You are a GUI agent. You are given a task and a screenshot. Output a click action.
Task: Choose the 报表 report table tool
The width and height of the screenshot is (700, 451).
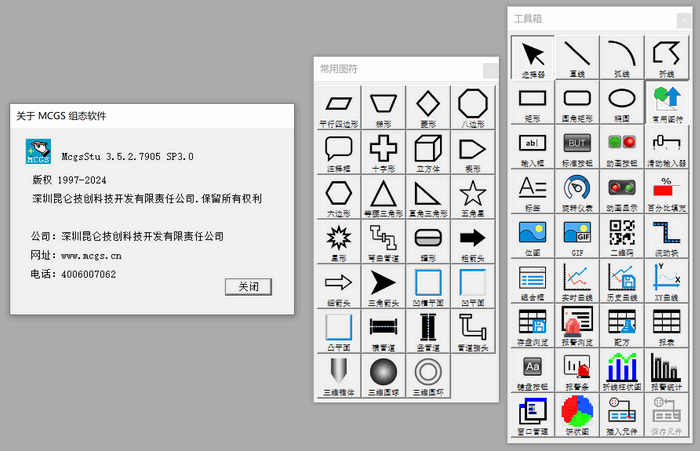coord(667,326)
